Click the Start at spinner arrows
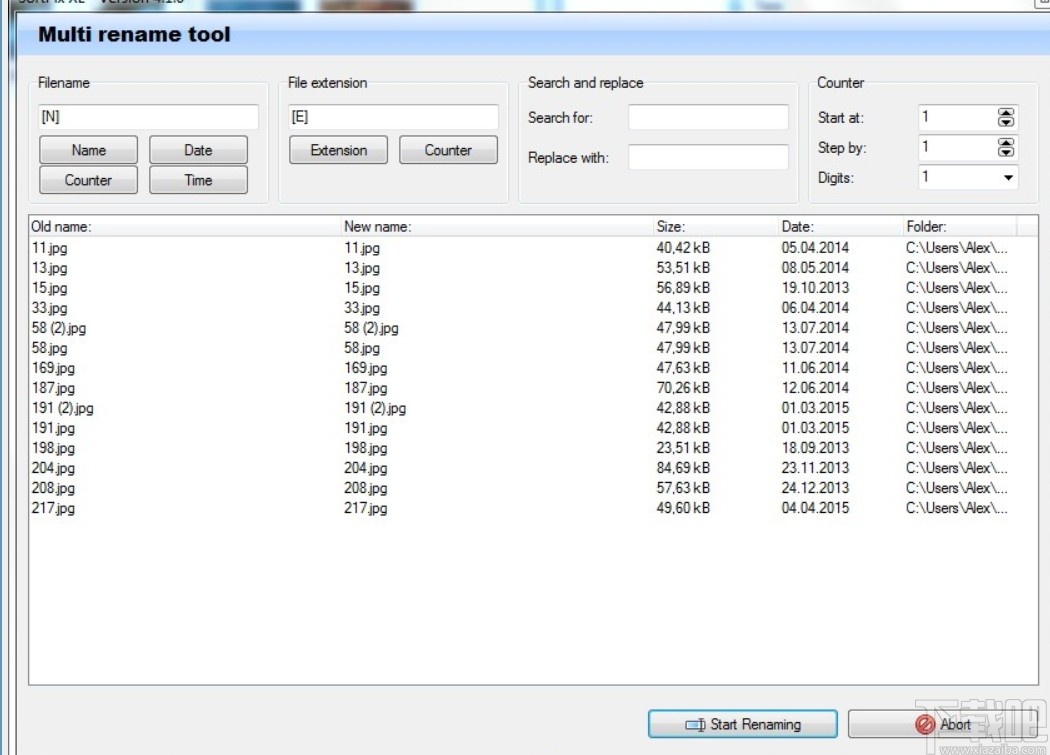 [1006, 117]
